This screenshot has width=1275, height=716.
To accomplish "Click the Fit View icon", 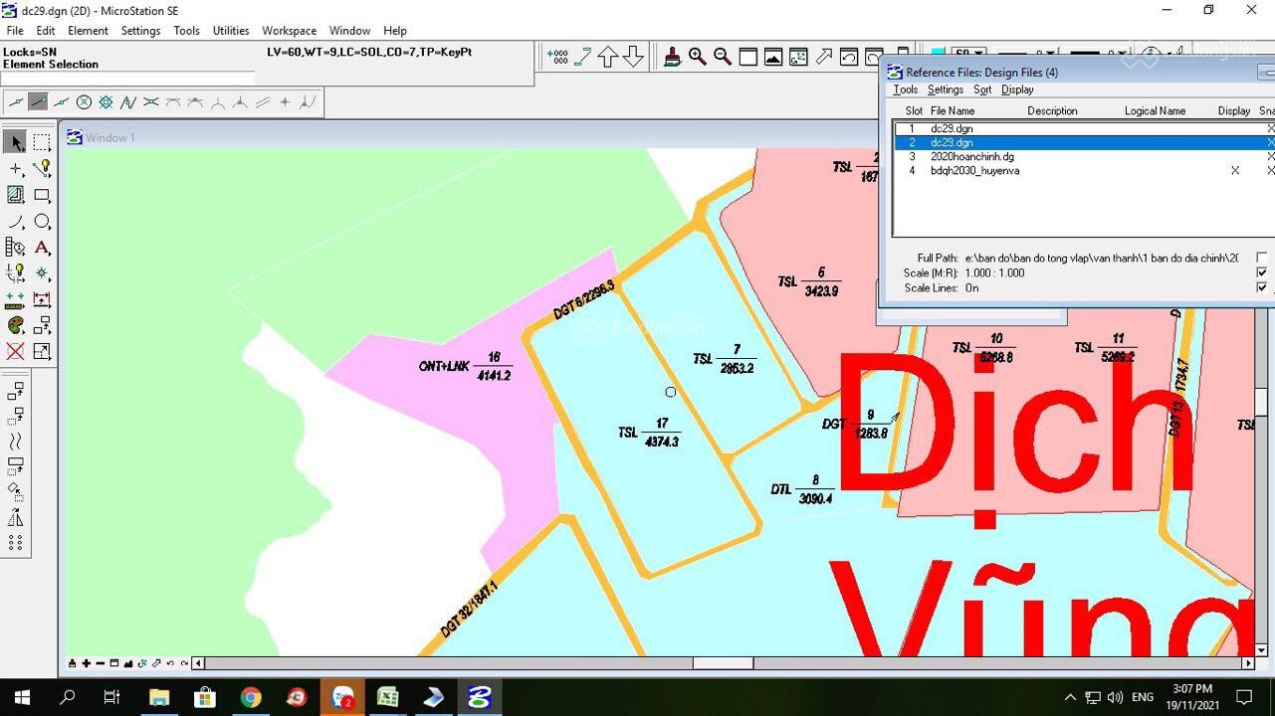I will pos(773,57).
